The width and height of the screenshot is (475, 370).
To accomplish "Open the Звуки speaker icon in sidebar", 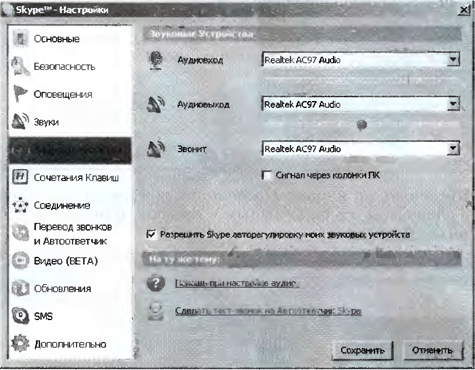I will click(20, 122).
